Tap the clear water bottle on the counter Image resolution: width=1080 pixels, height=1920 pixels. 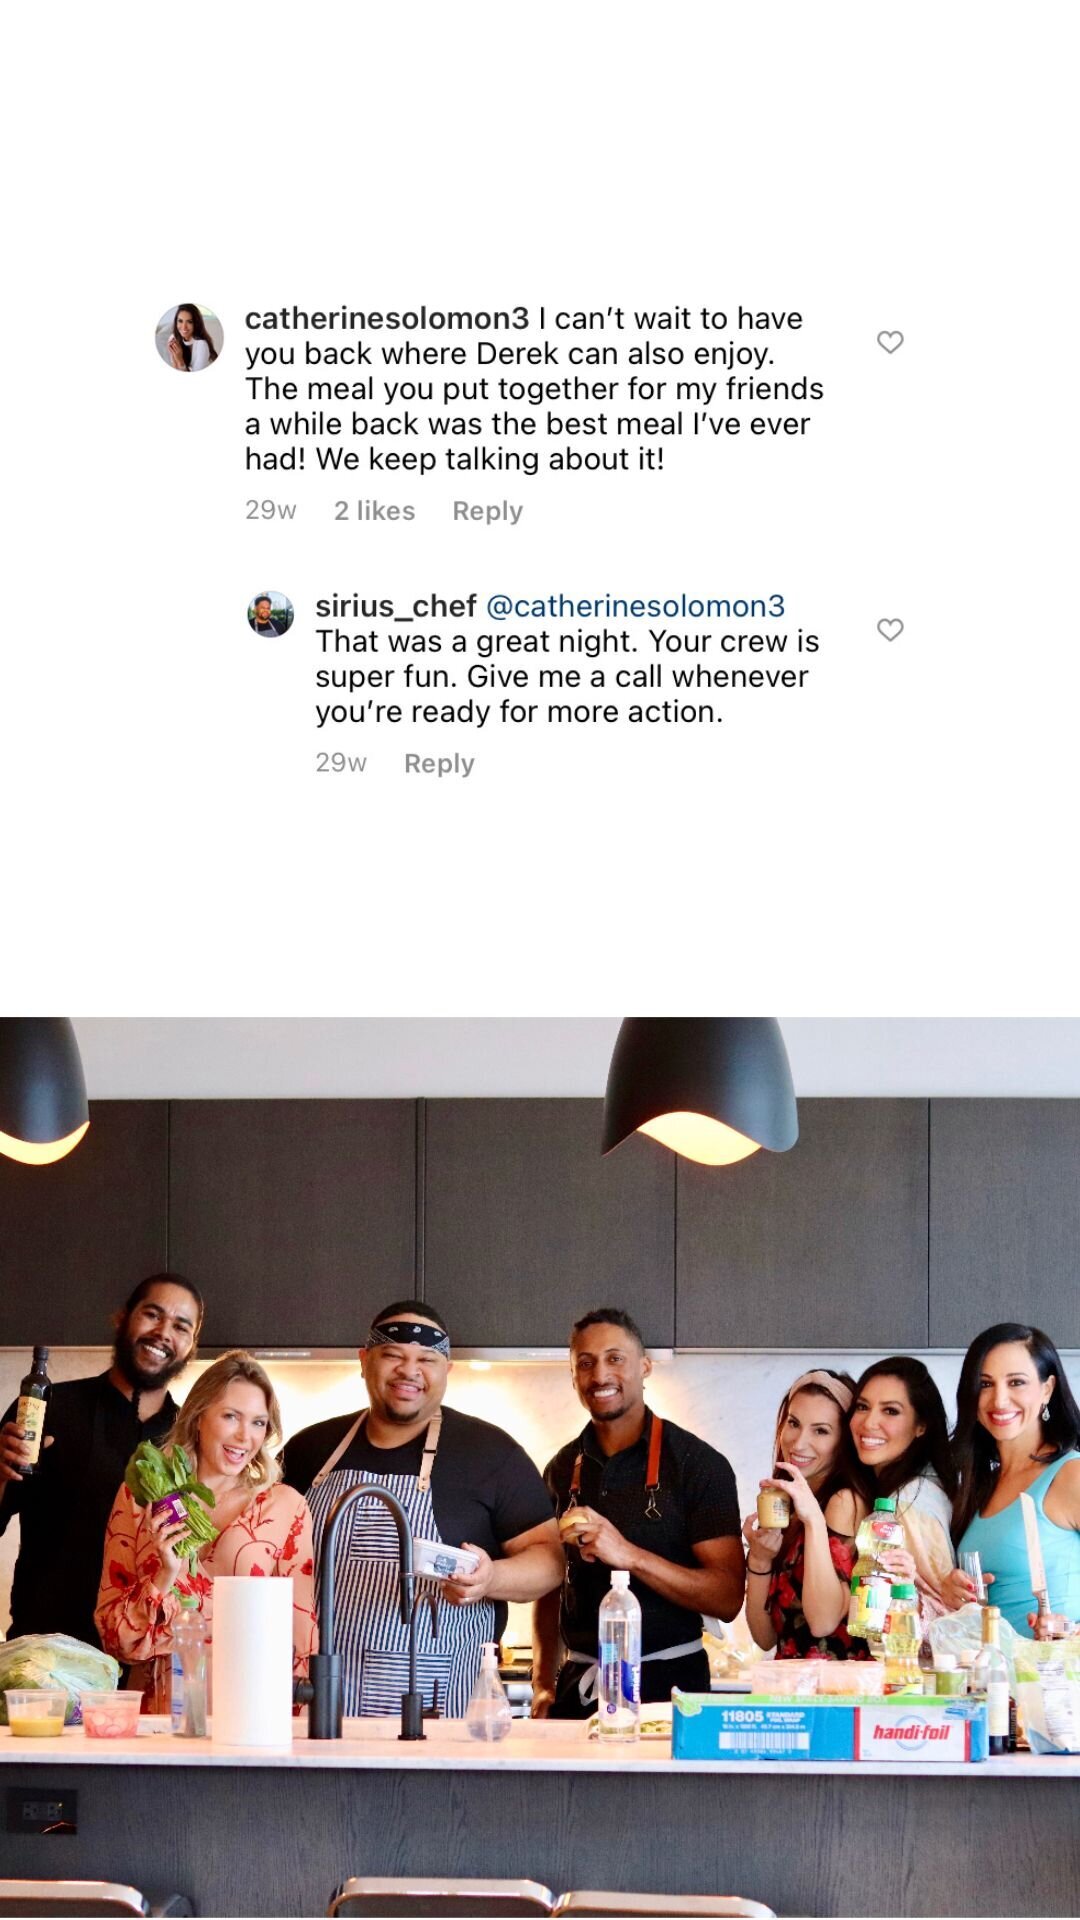click(x=619, y=1654)
